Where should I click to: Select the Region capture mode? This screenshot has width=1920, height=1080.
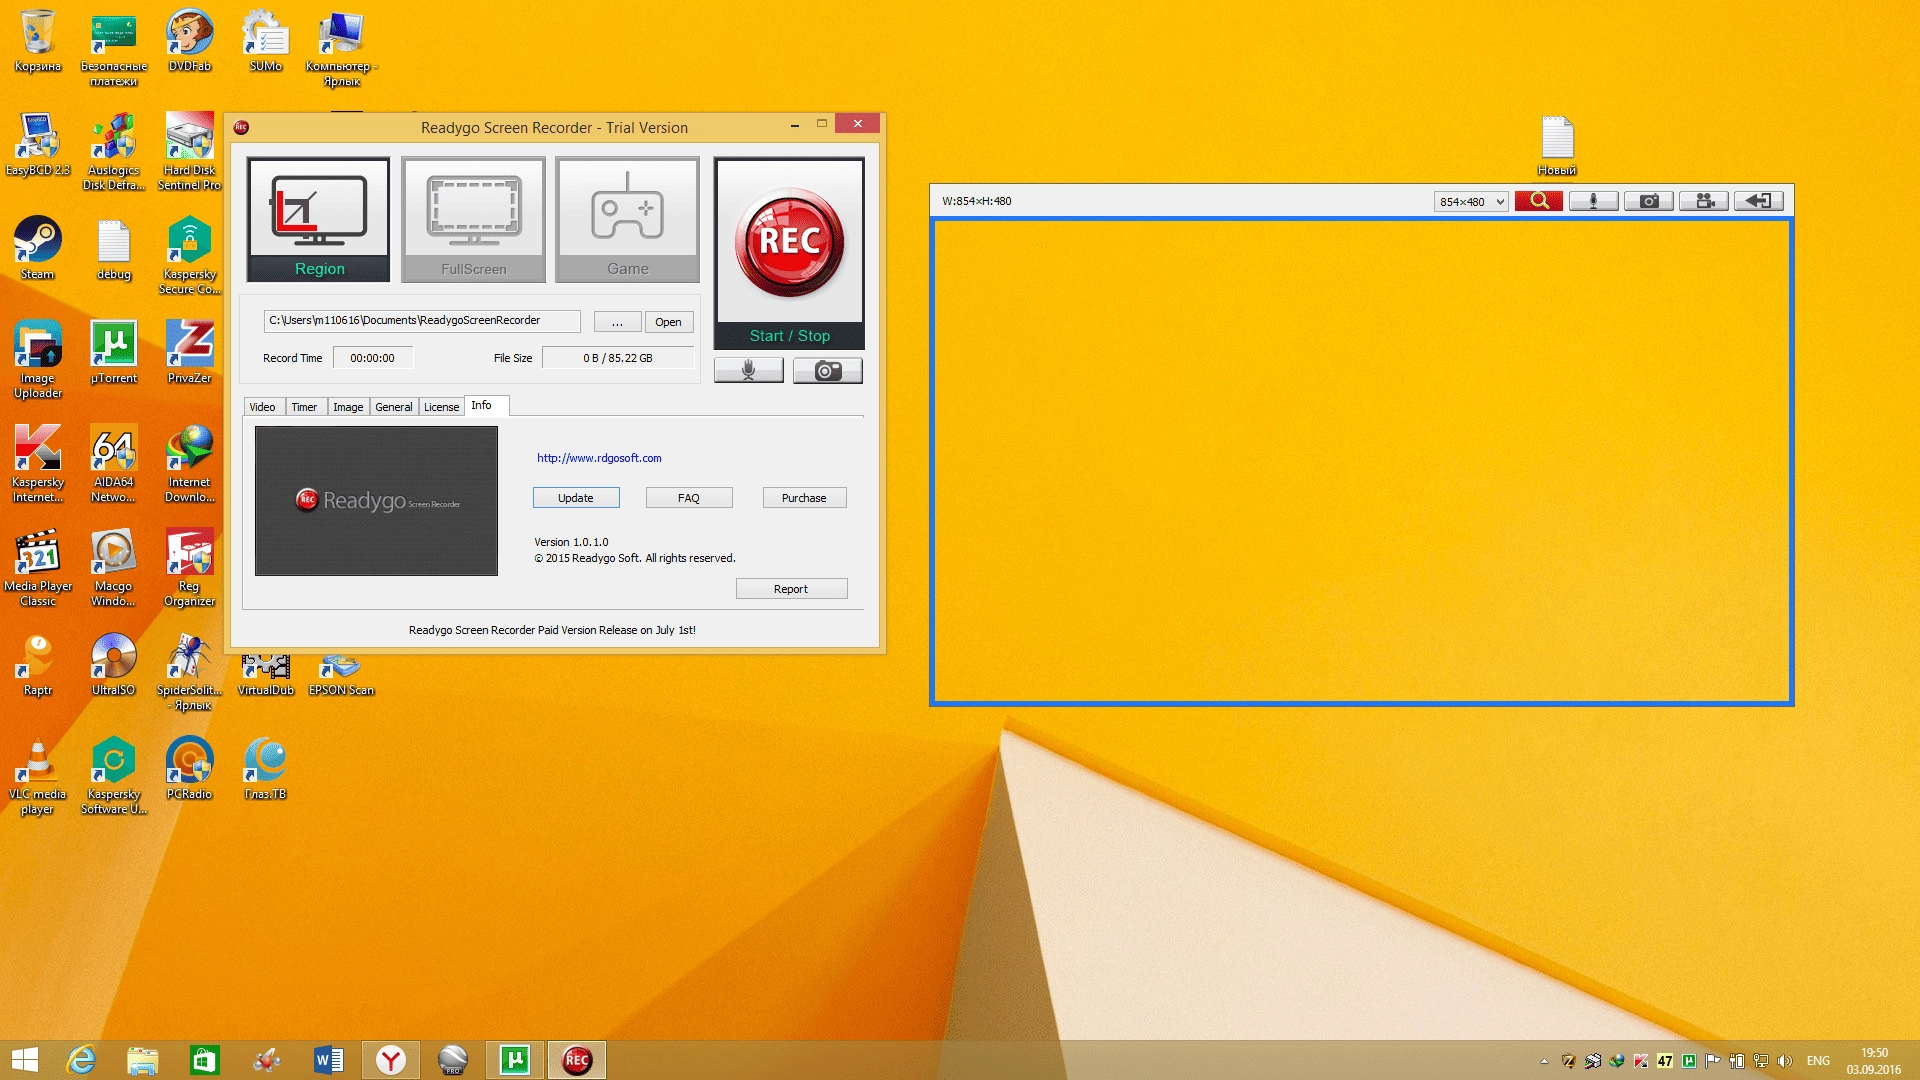pos(319,219)
